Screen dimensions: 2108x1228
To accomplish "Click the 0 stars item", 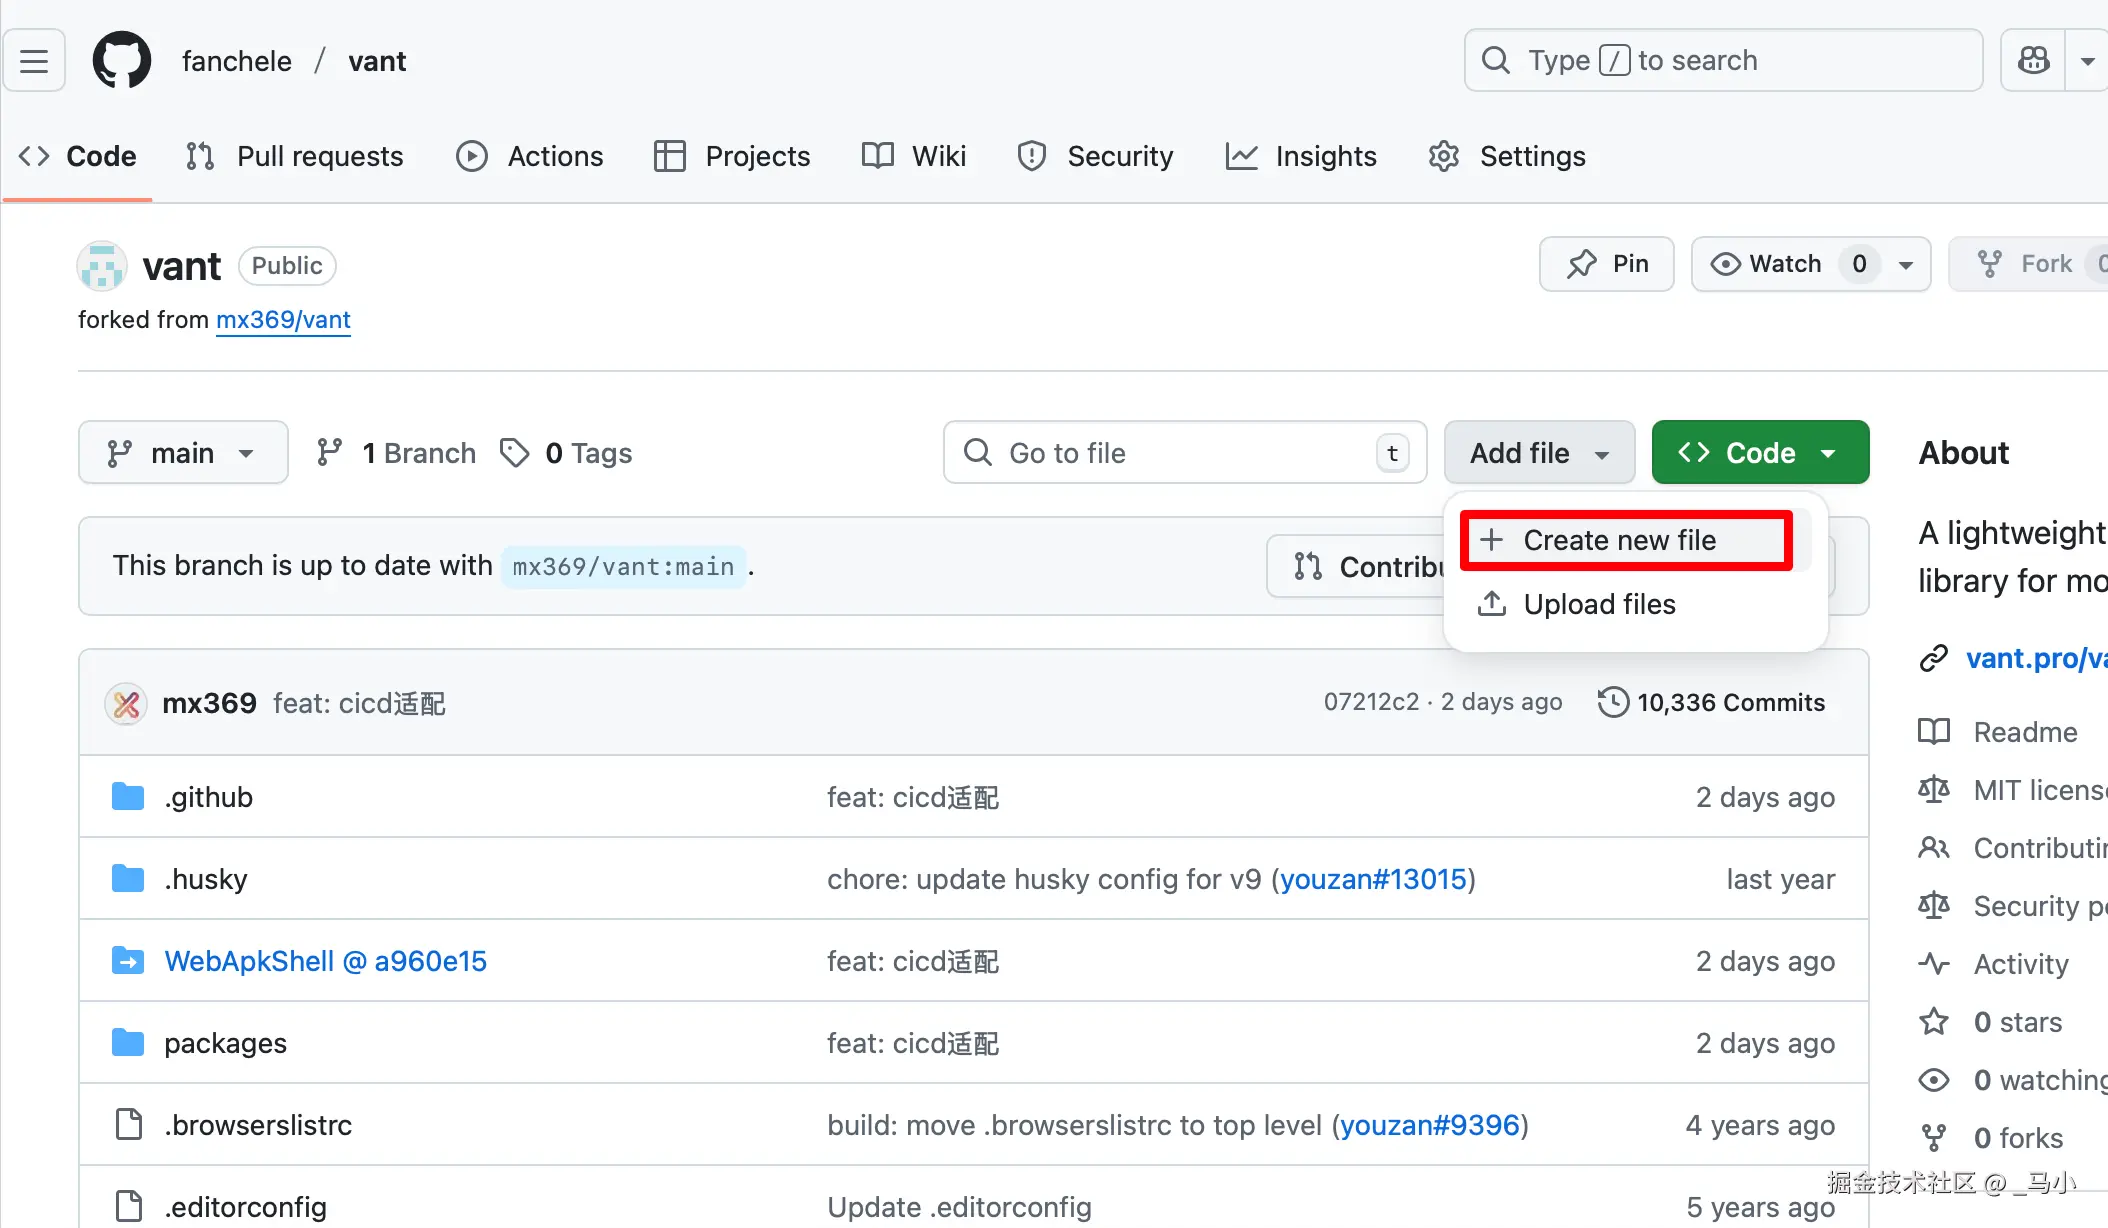I will click(2017, 1022).
